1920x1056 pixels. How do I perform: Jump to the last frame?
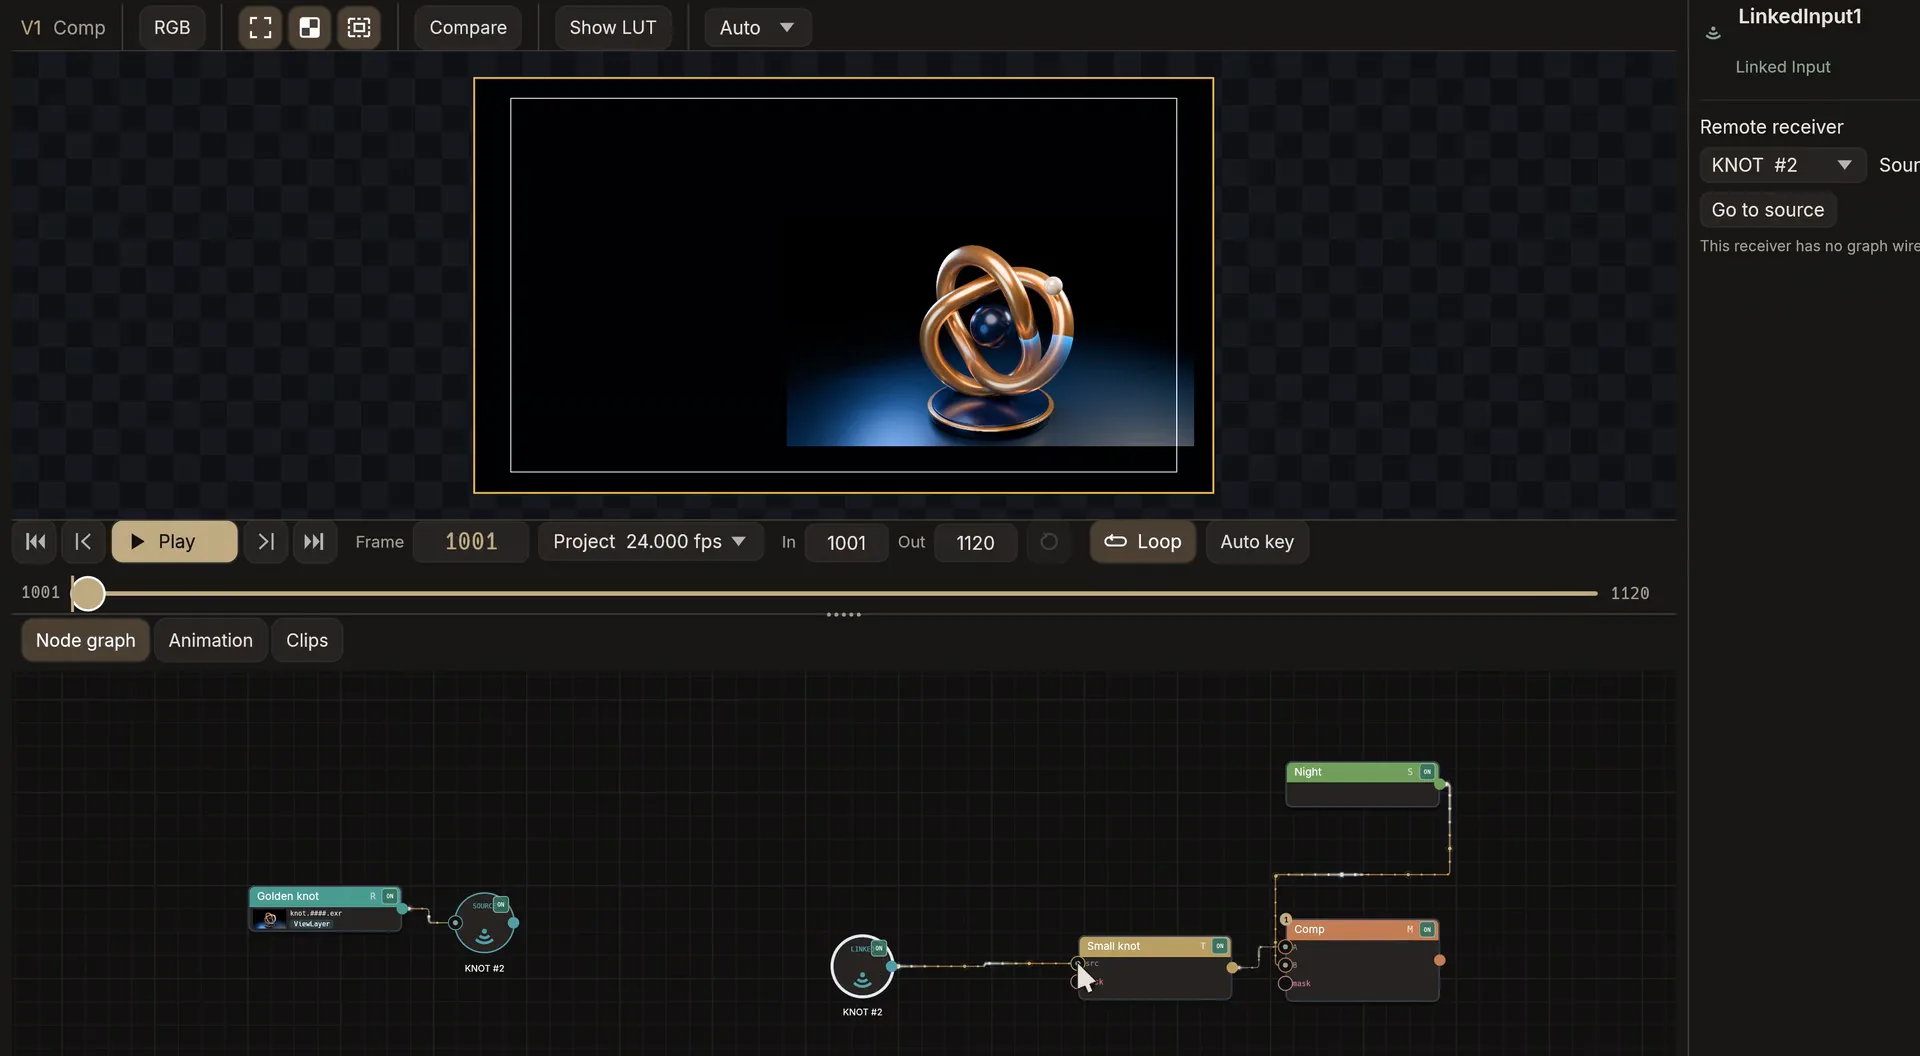coord(314,541)
